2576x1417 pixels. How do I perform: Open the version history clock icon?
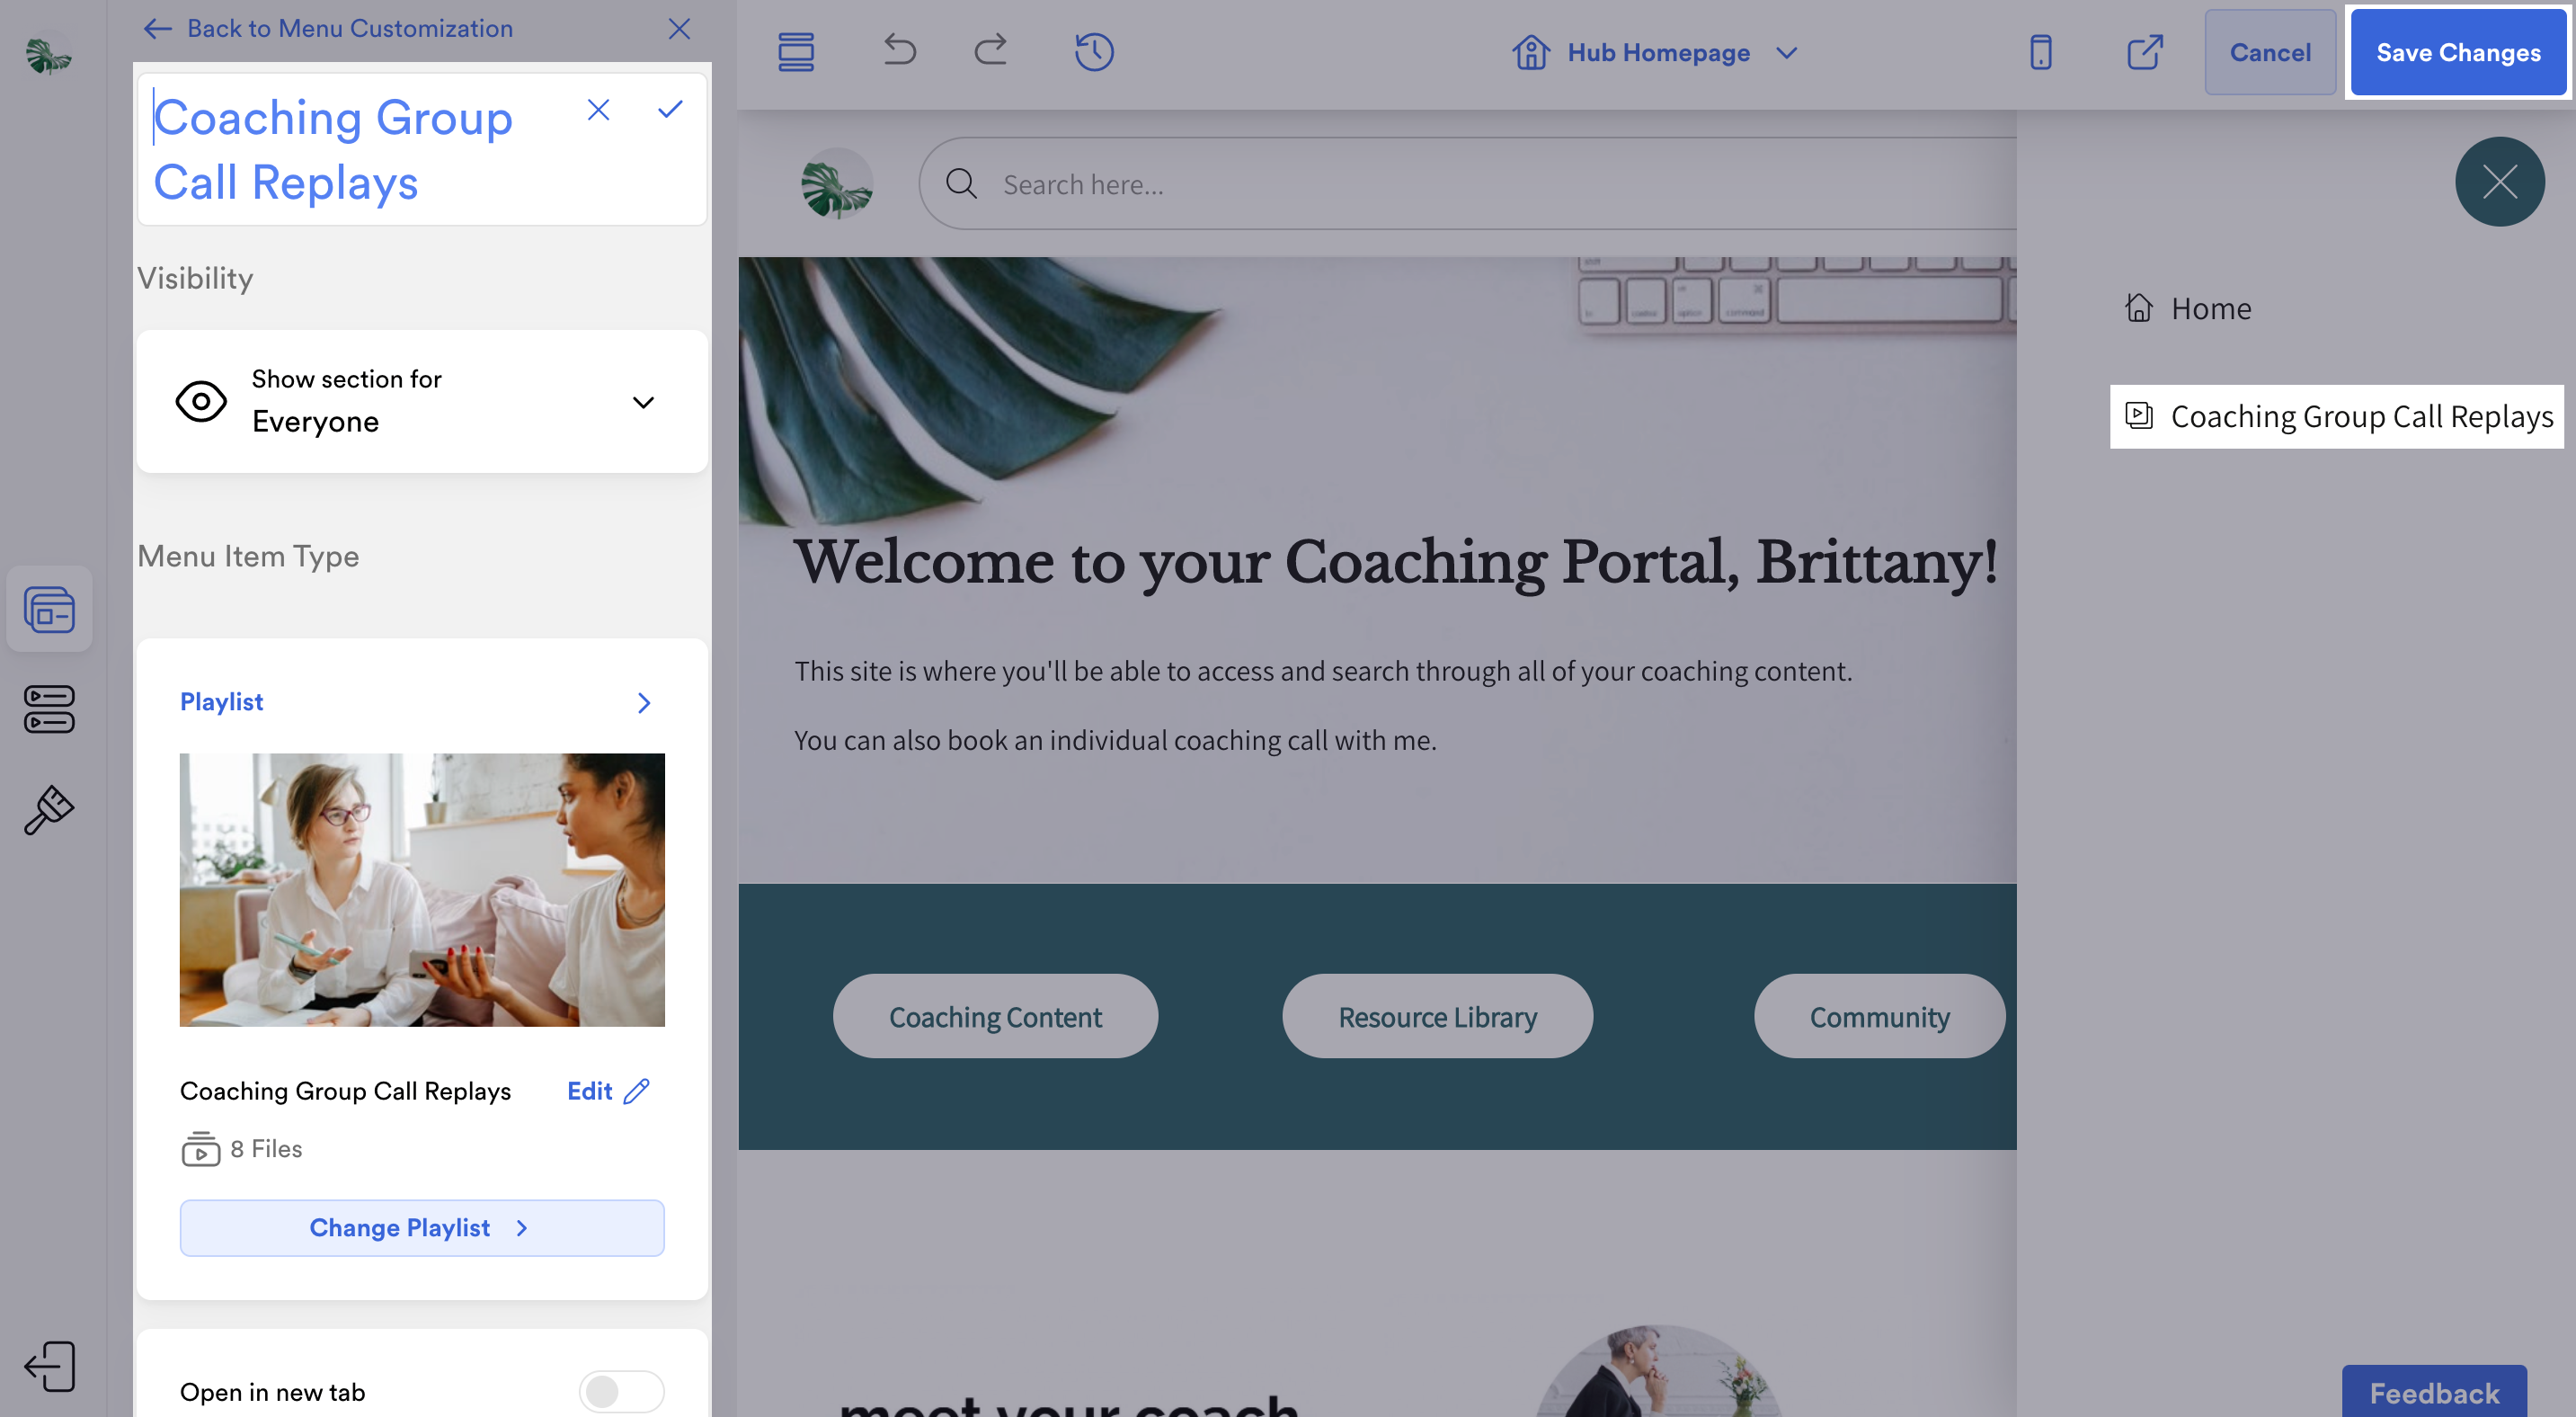coord(1094,51)
